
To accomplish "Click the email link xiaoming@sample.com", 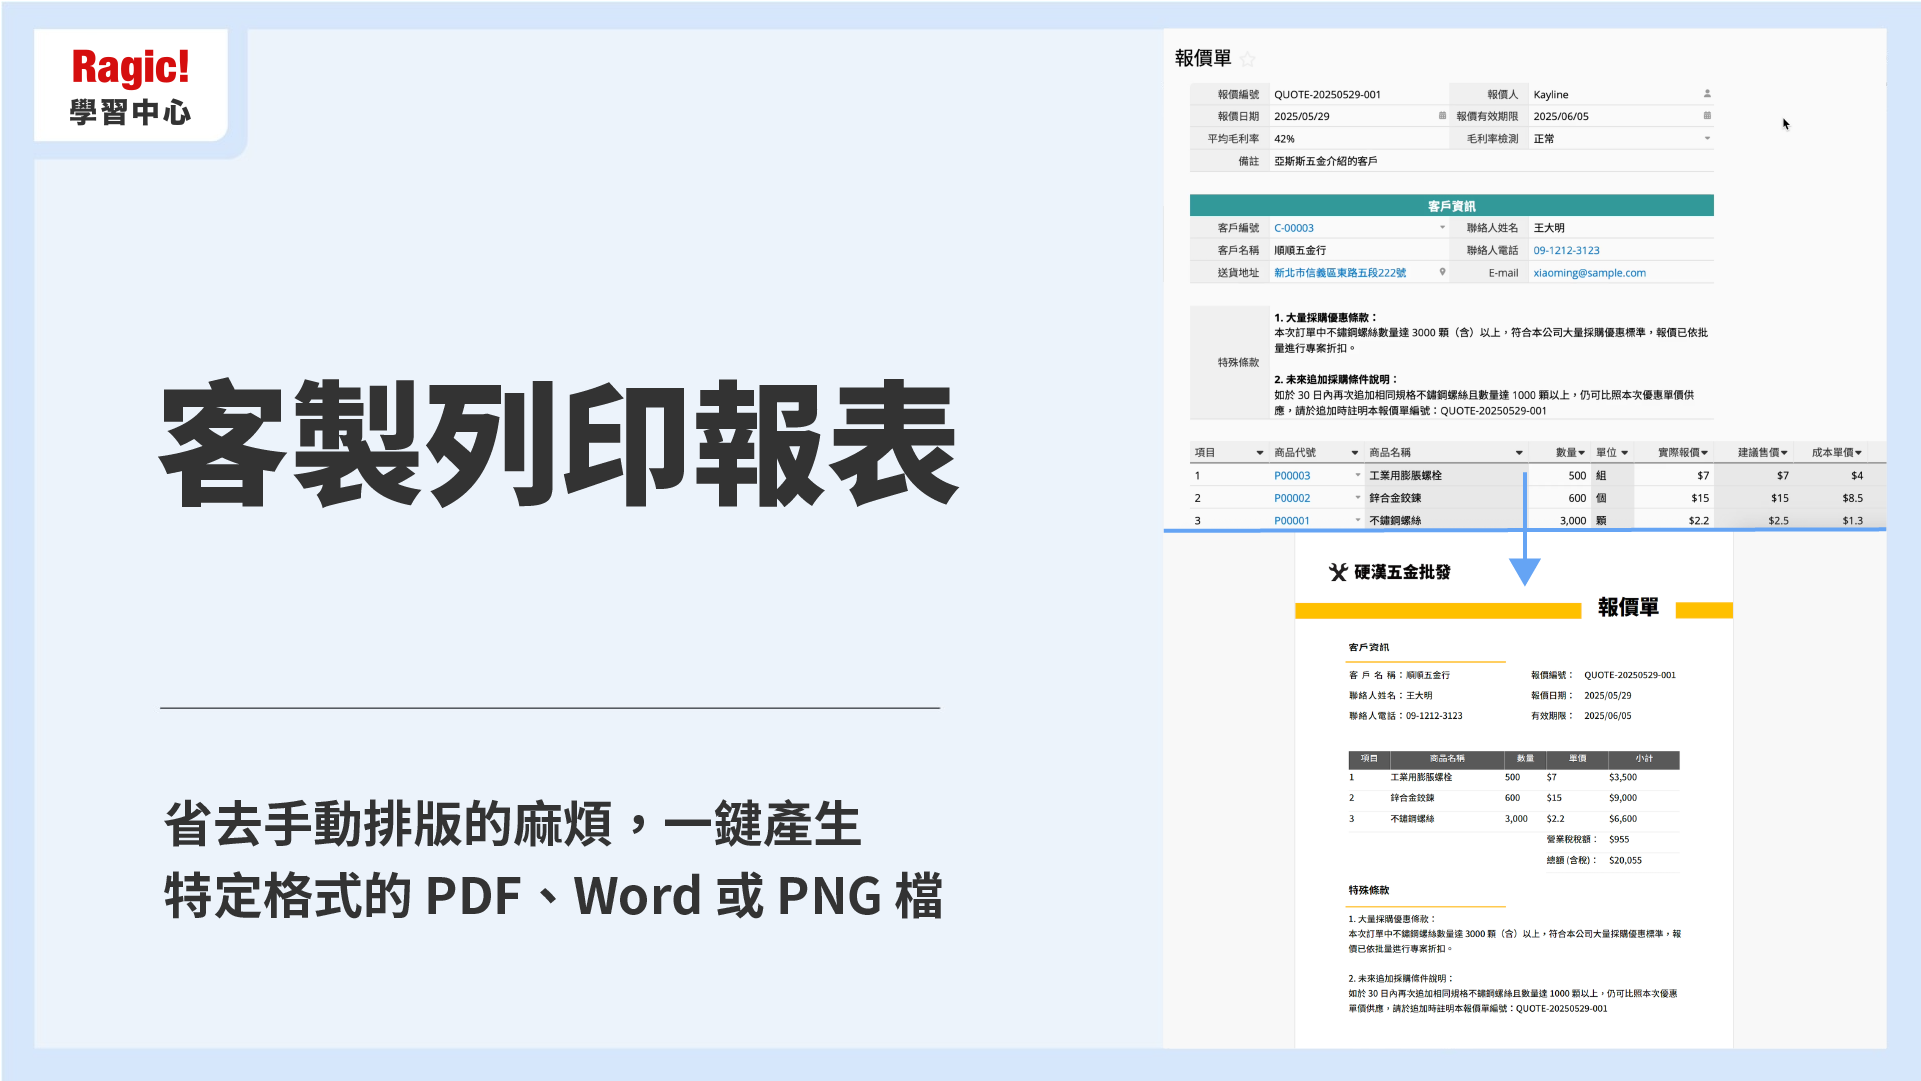I will (x=1589, y=273).
